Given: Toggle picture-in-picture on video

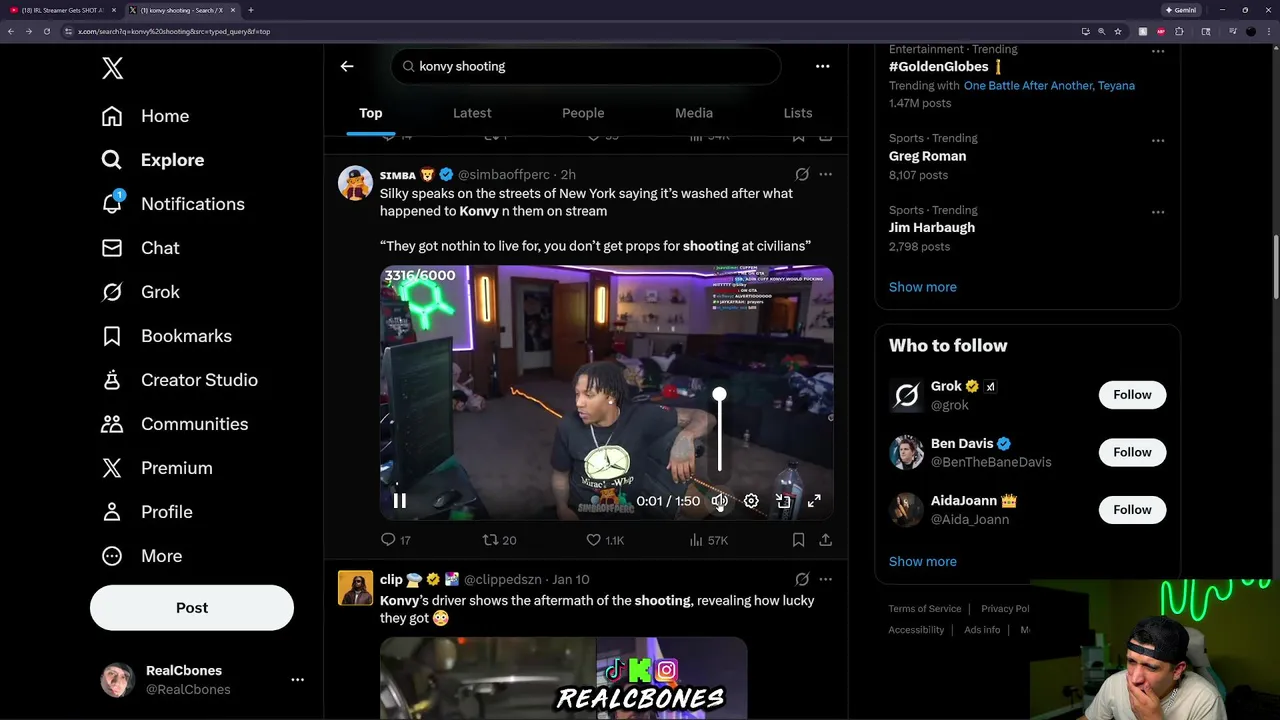Looking at the screenshot, I should (x=783, y=501).
